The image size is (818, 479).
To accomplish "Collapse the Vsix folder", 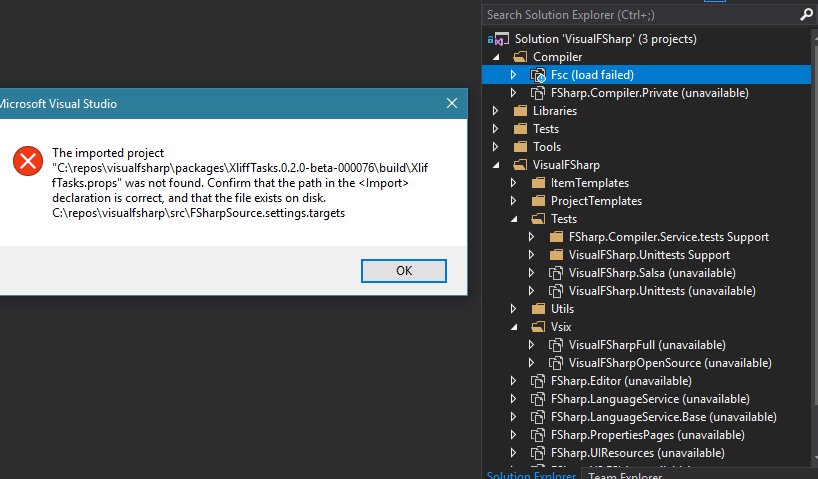I will pyautogui.click(x=513, y=327).
